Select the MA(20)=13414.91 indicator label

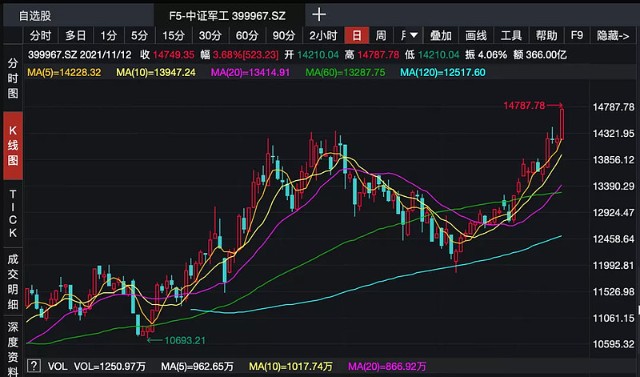[x=250, y=73]
